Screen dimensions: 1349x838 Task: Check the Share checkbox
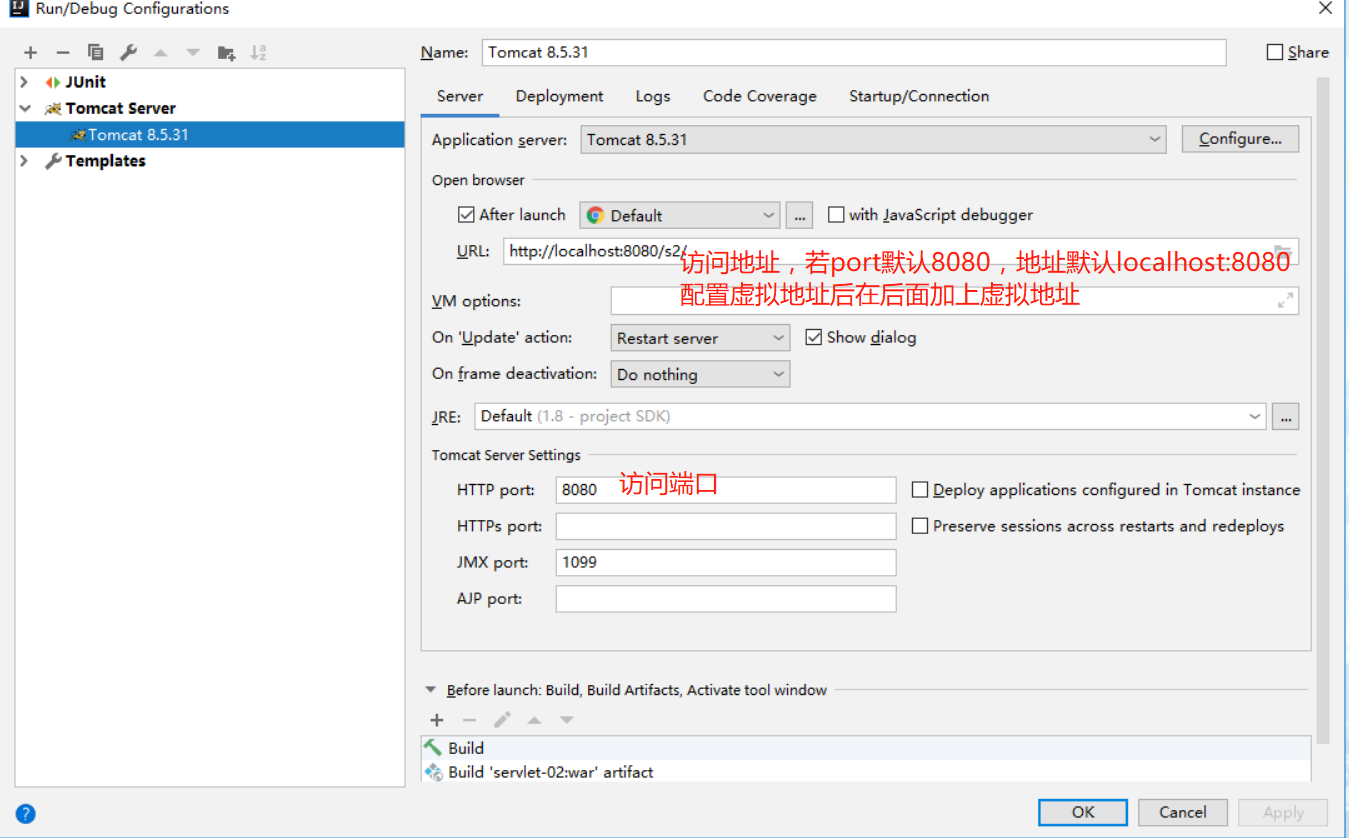[x=1275, y=51]
